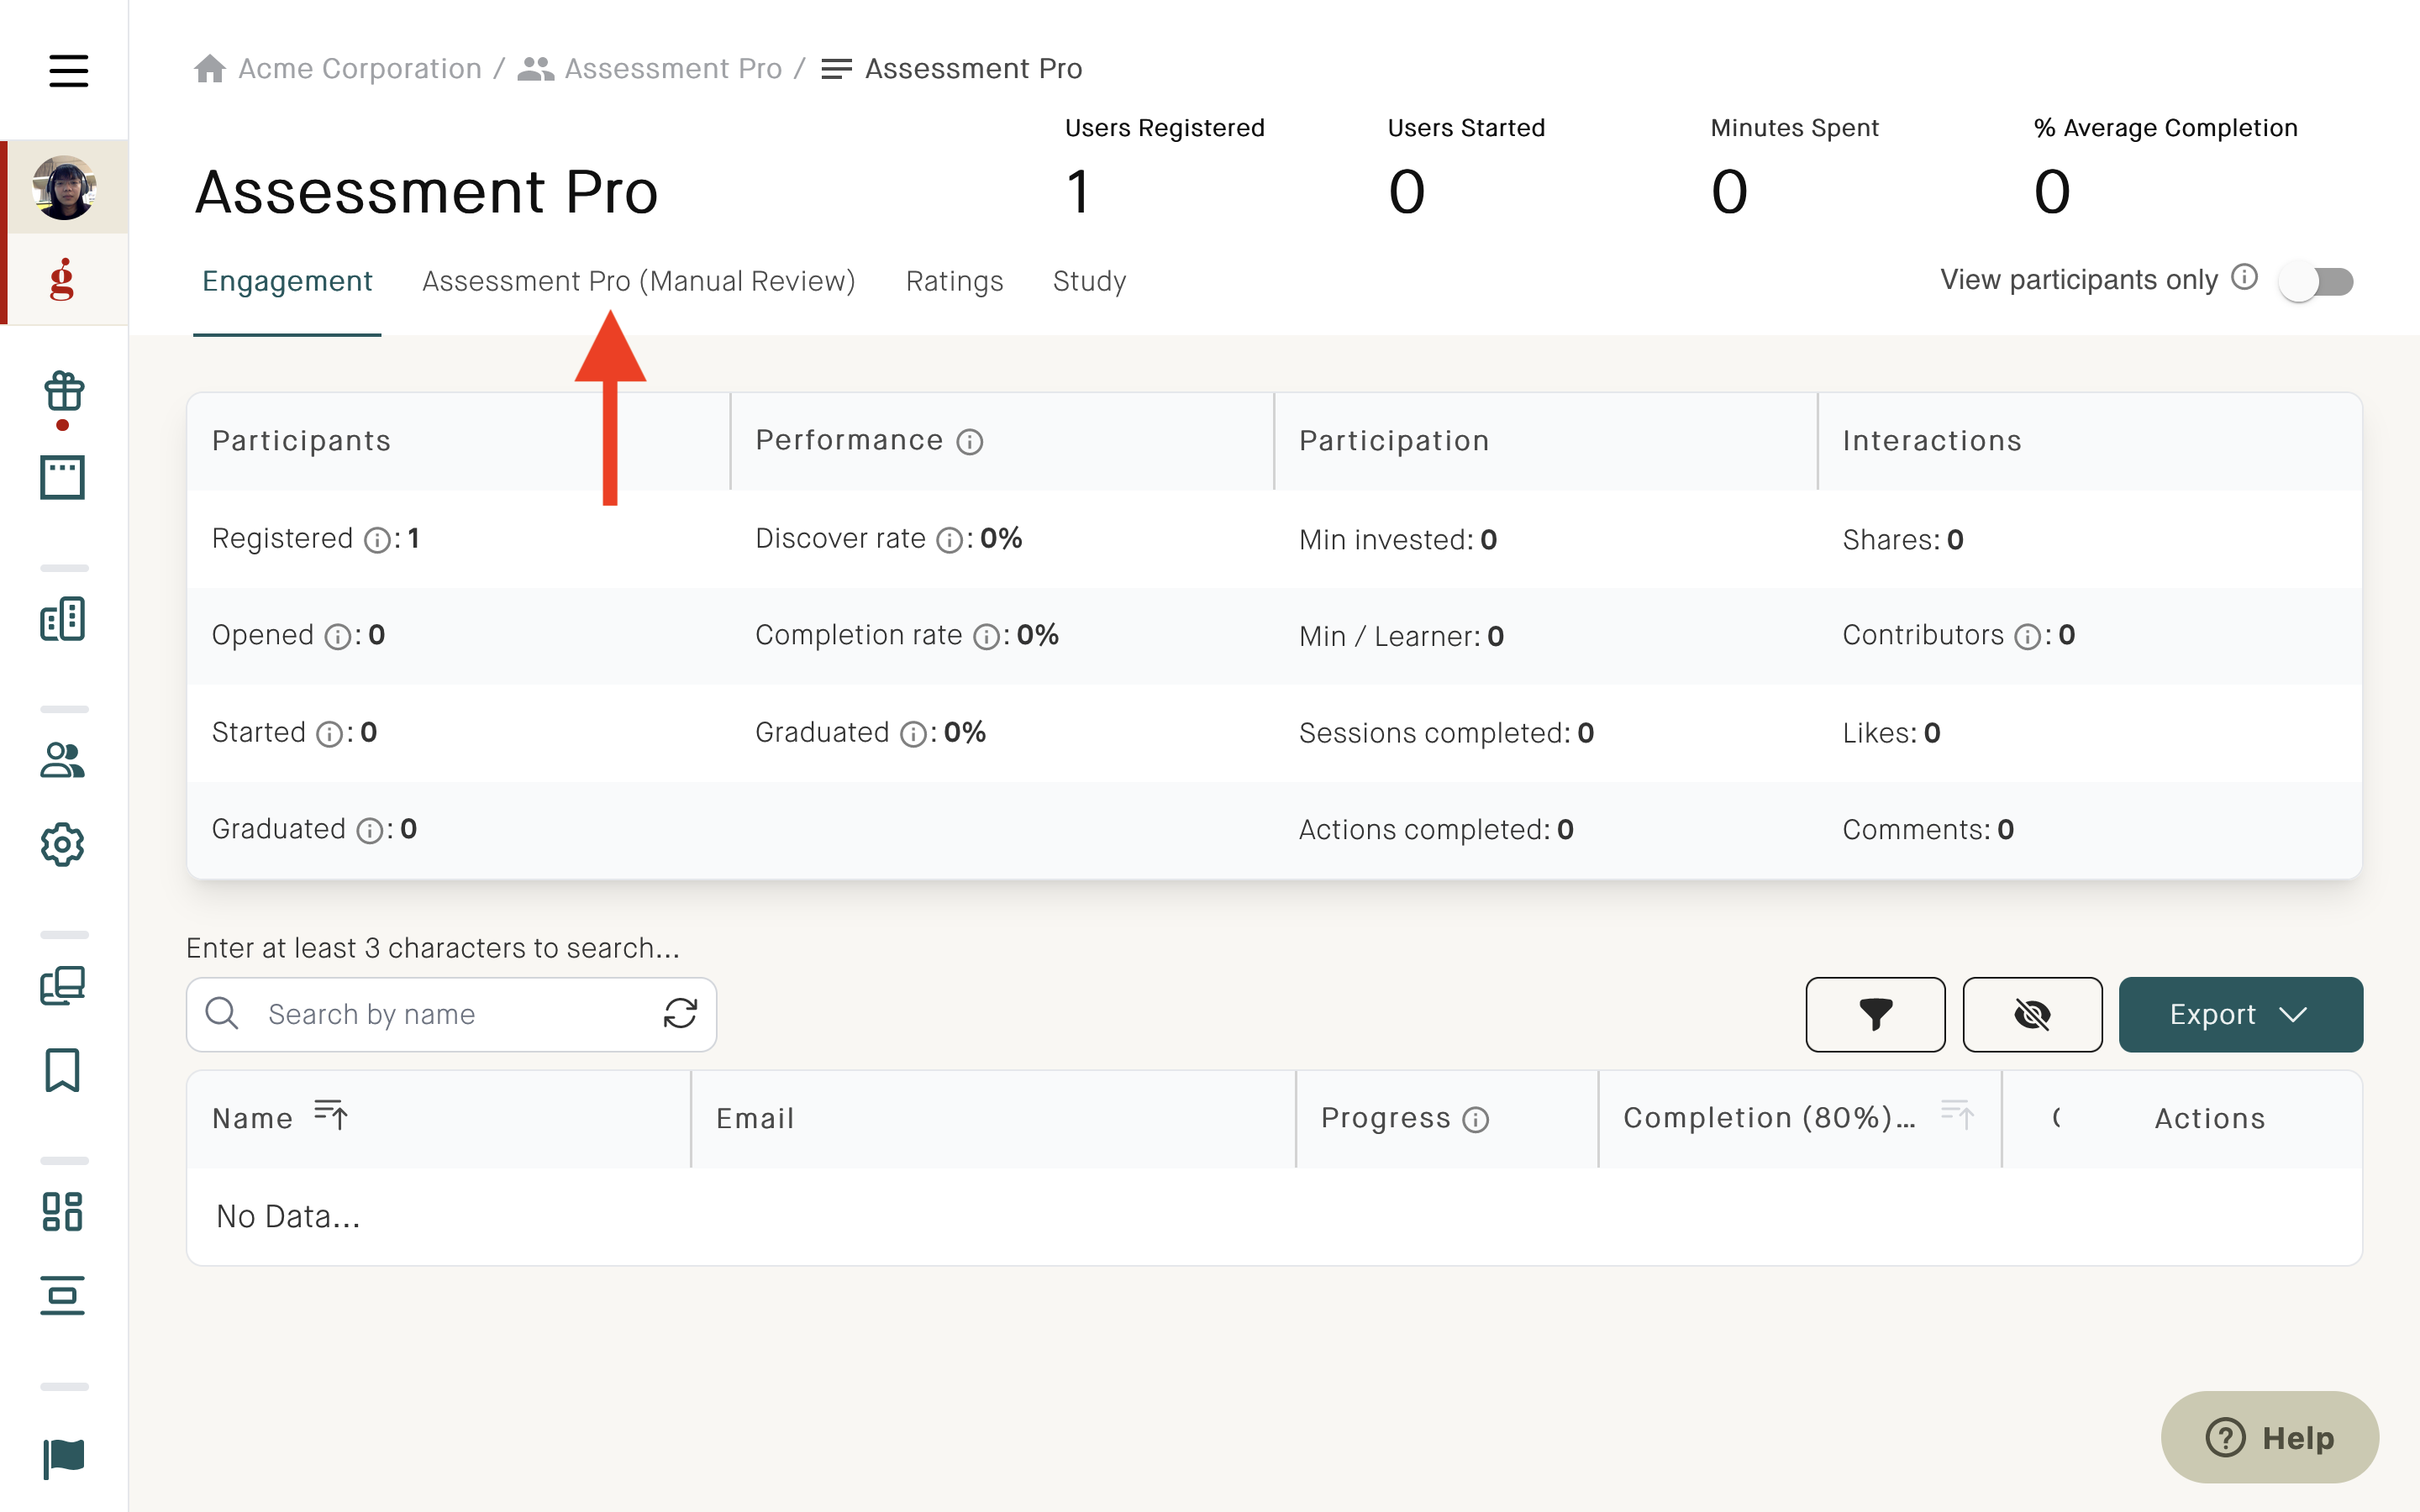Open the filter options icon
The width and height of the screenshot is (2420, 1512).
(x=1874, y=1014)
